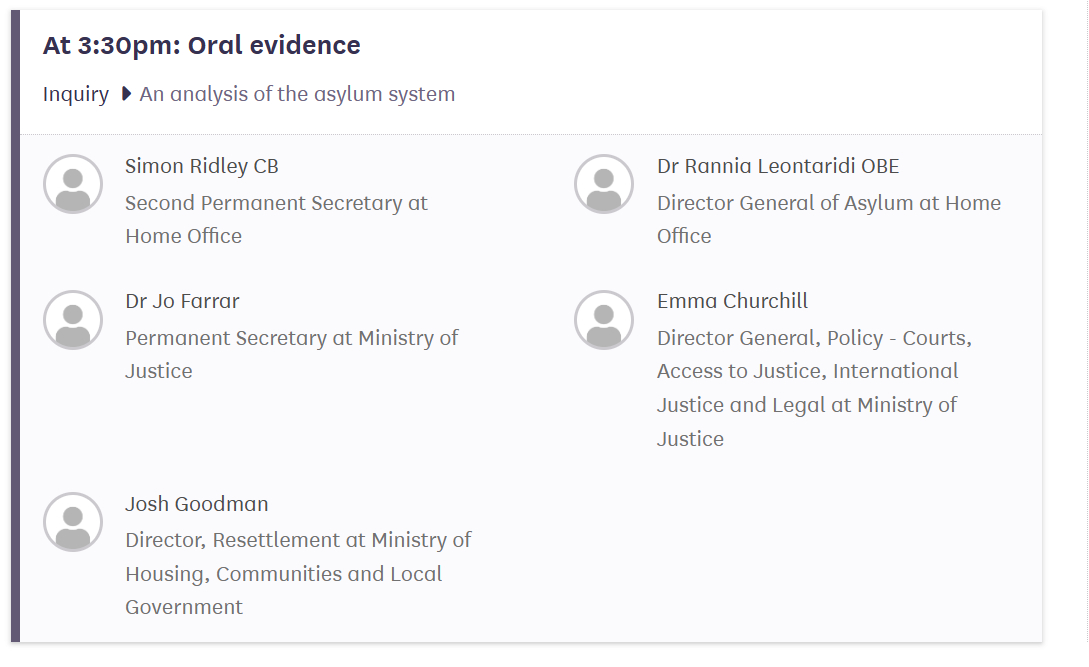Click the Inquiry label
The image size is (1089, 667).
[x=76, y=94]
